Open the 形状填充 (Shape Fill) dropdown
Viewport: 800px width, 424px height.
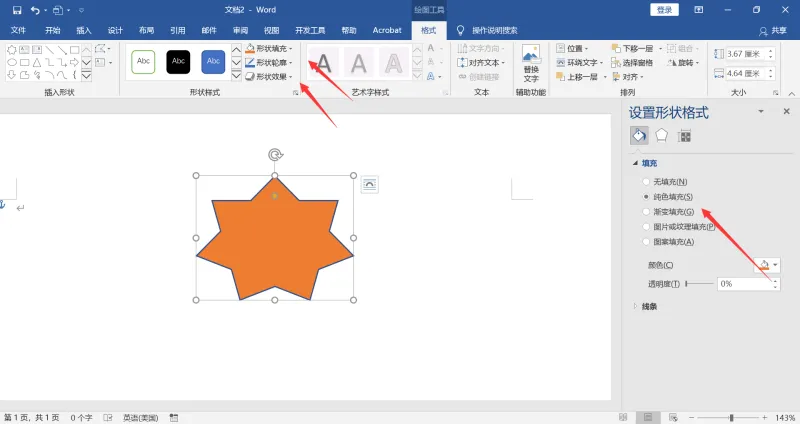pos(269,48)
